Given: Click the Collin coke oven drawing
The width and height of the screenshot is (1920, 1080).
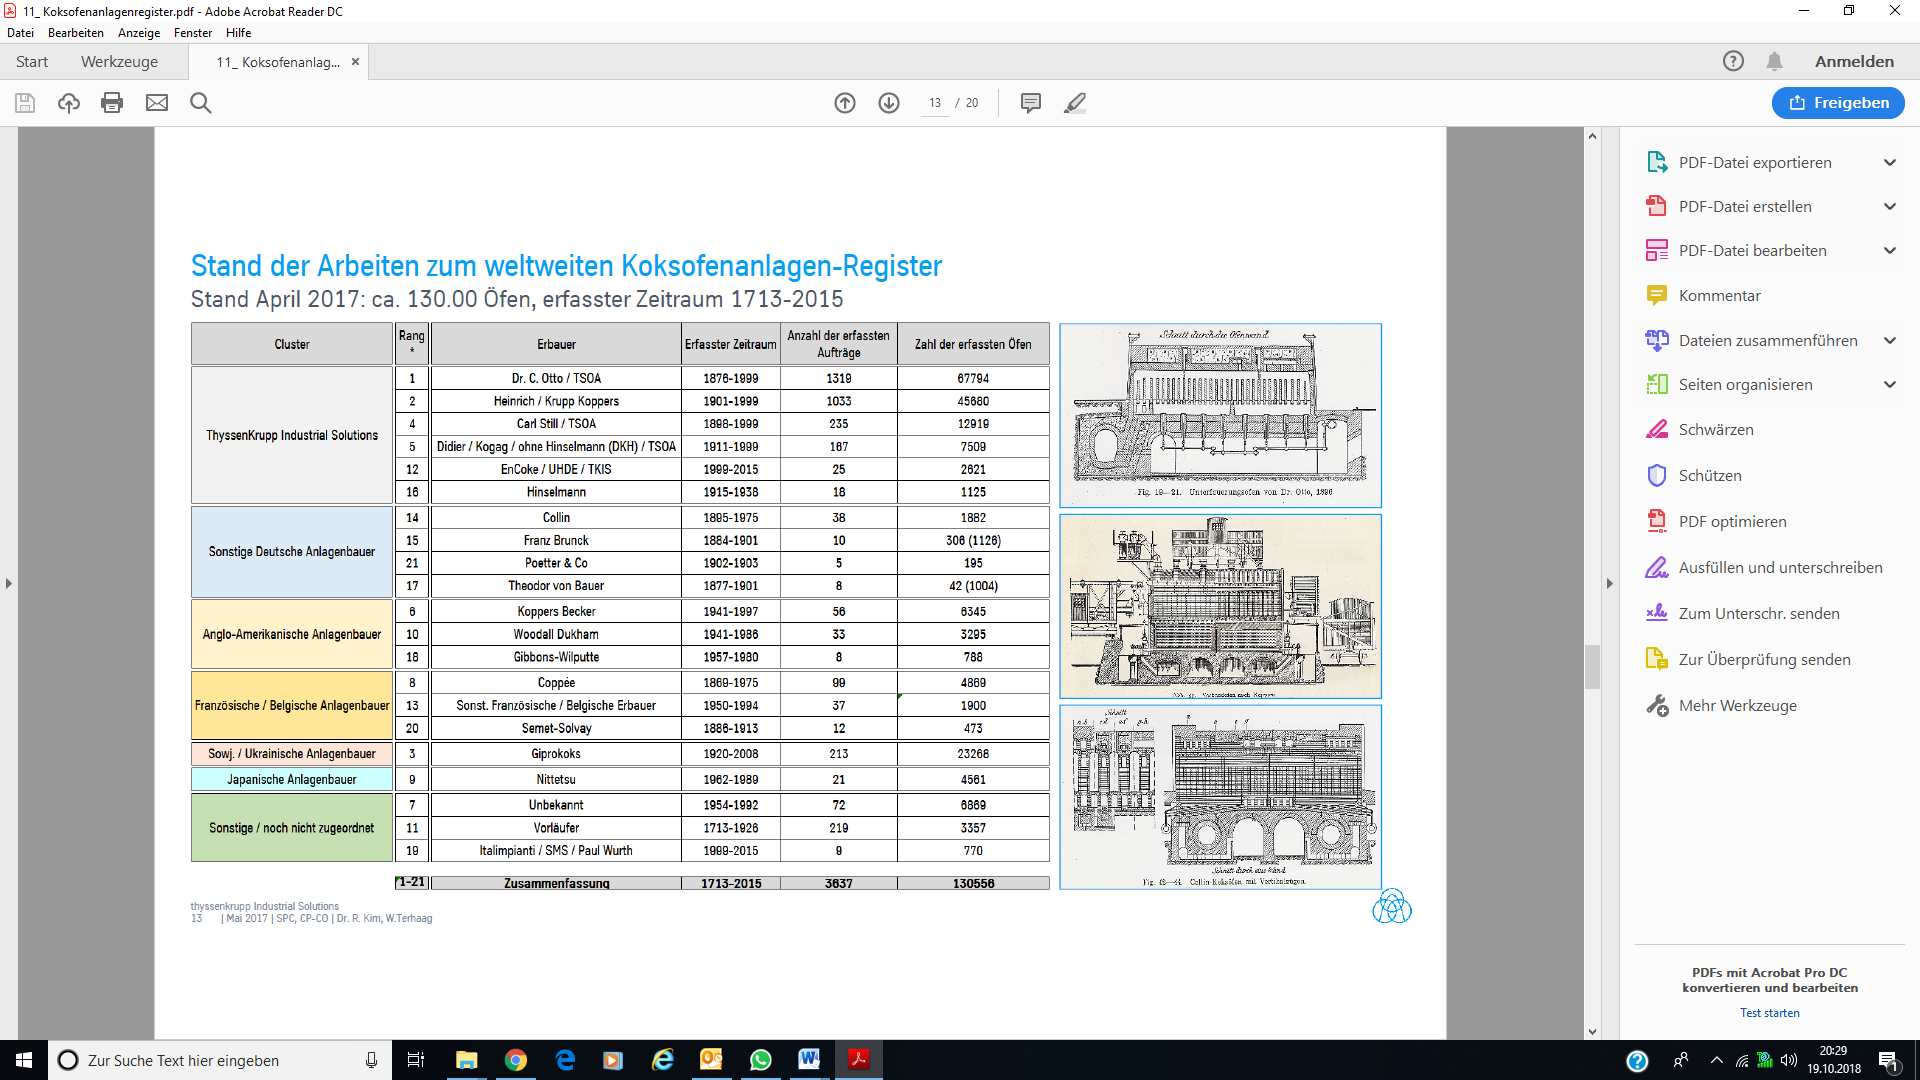Looking at the screenshot, I should [1220, 797].
